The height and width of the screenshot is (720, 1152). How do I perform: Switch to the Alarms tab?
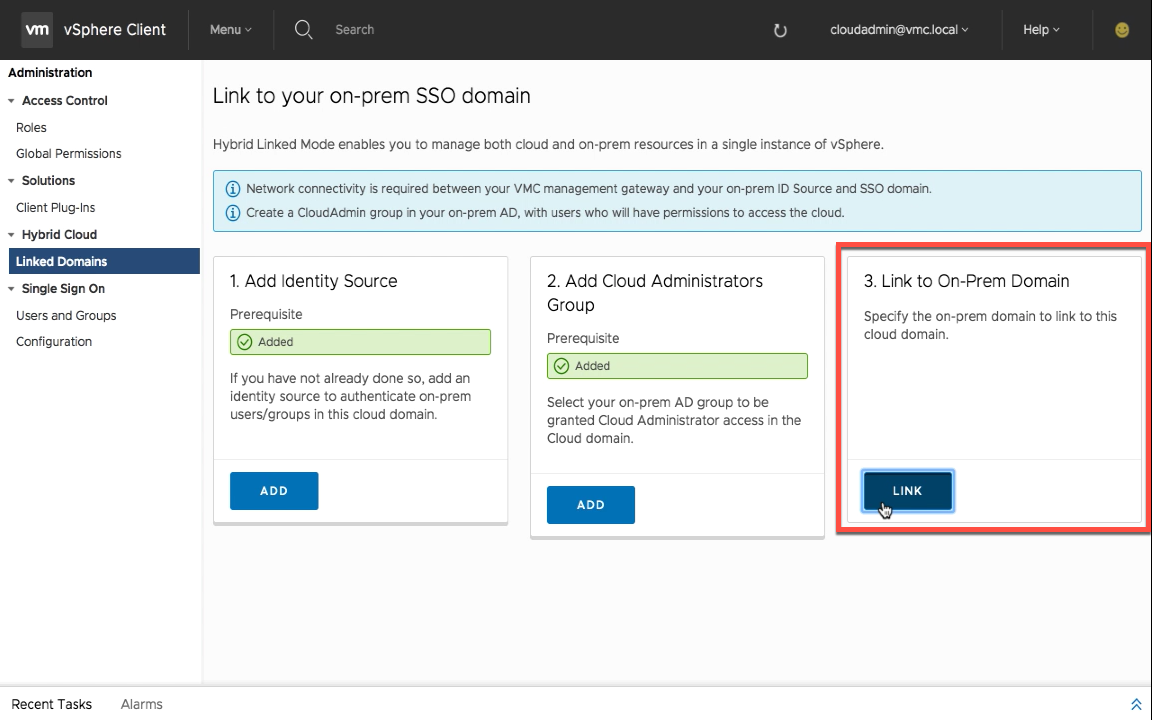(x=141, y=704)
